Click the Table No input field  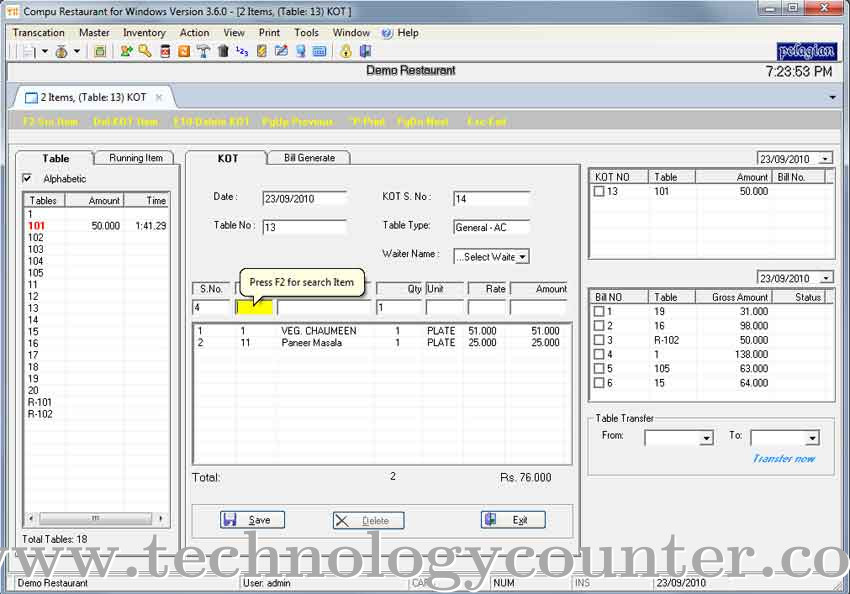pyautogui.click(x=305, y=227)
